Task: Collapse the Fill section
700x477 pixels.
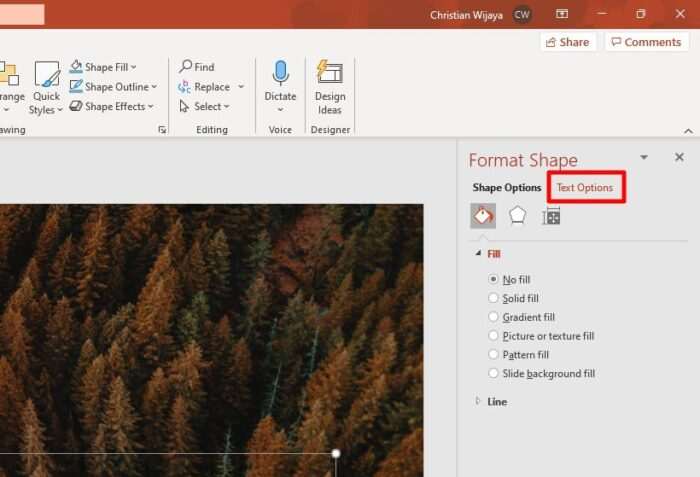Action: click(479, 253)
